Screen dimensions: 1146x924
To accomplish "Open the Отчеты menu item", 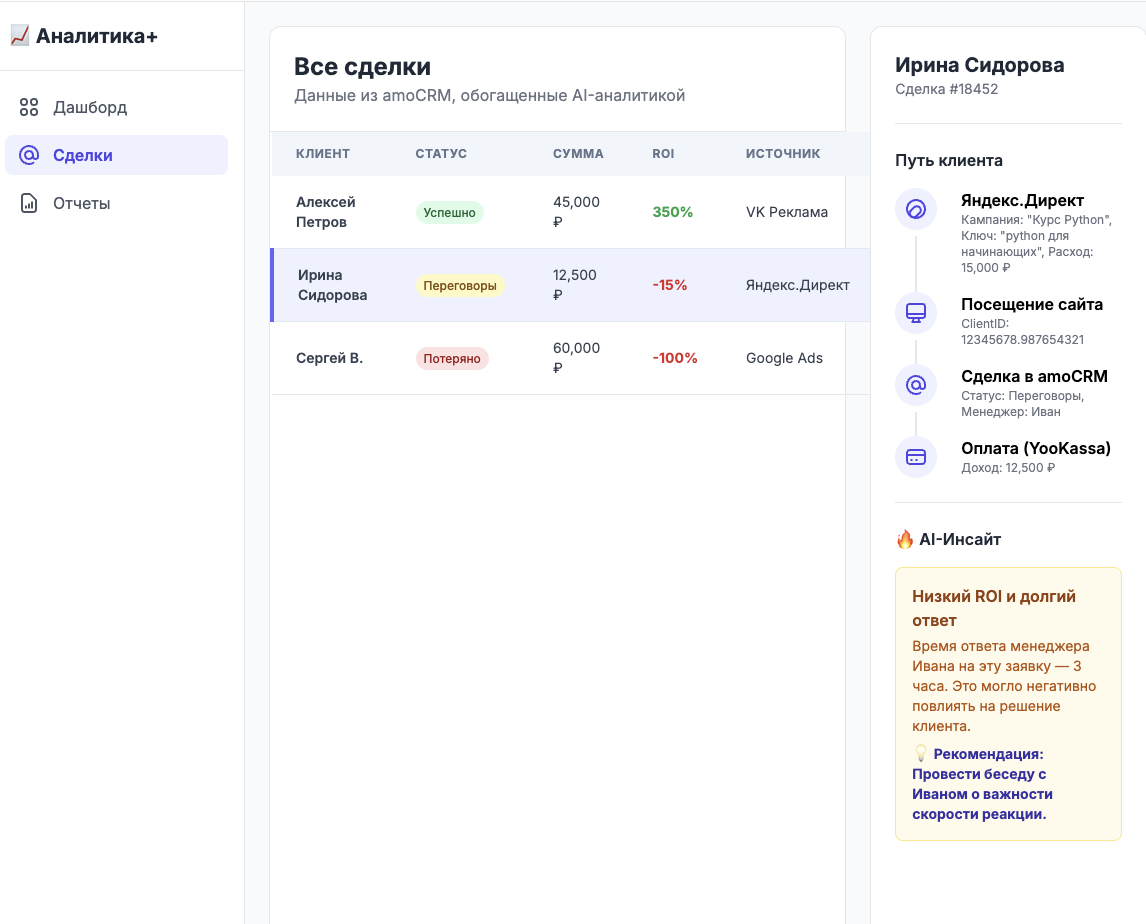I will pyautogui.click(x=81, y=203).
